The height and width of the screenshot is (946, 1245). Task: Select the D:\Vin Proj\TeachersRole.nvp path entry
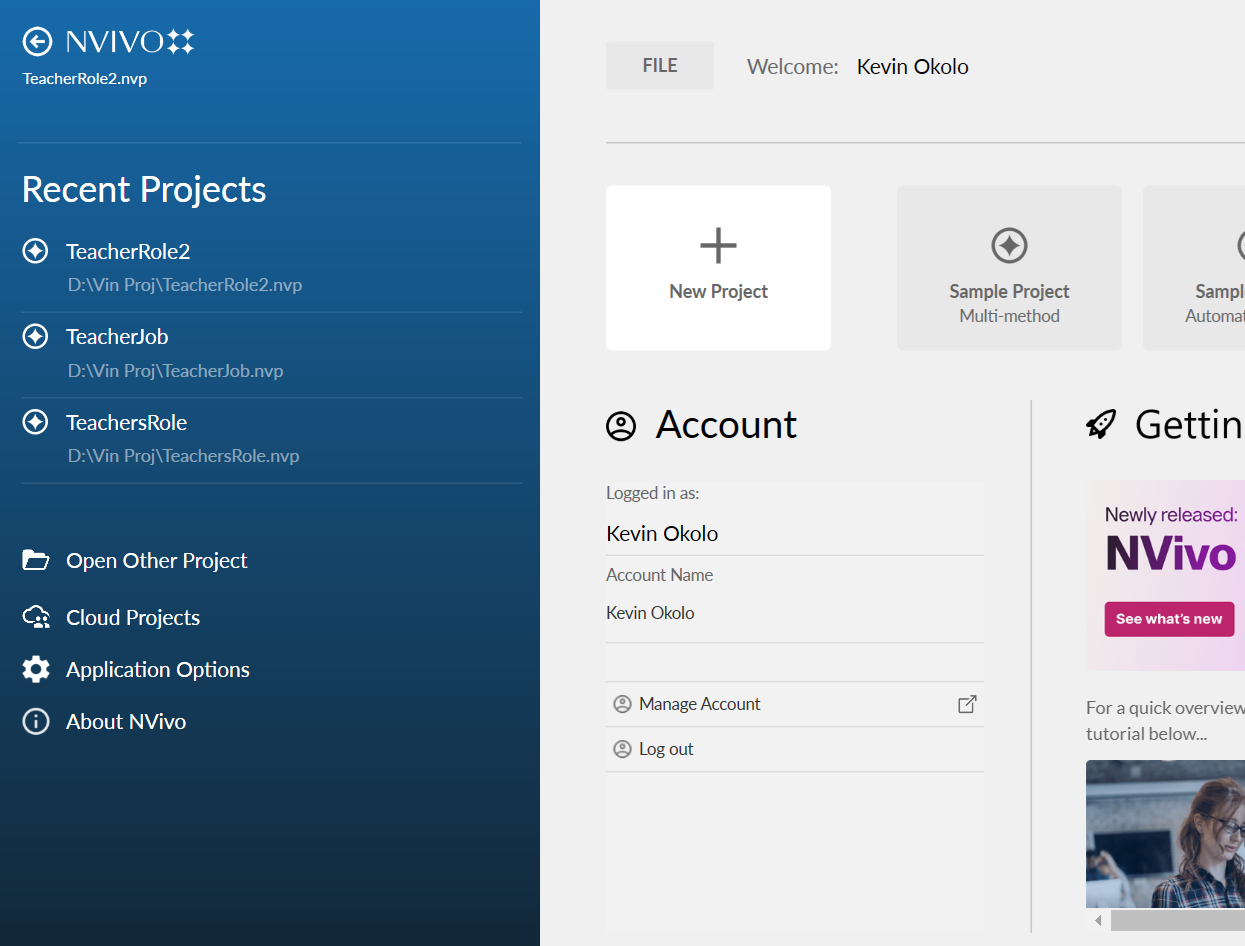click(184, 456)
